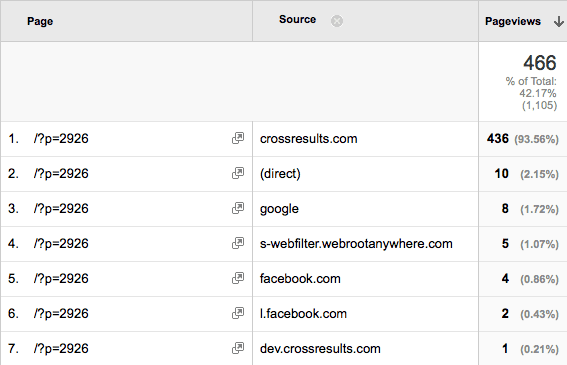Open /?p=2926 page link in row 1
Image resolution: width=567 pixels, height=365 pixels.
click(x=61, y=139)
